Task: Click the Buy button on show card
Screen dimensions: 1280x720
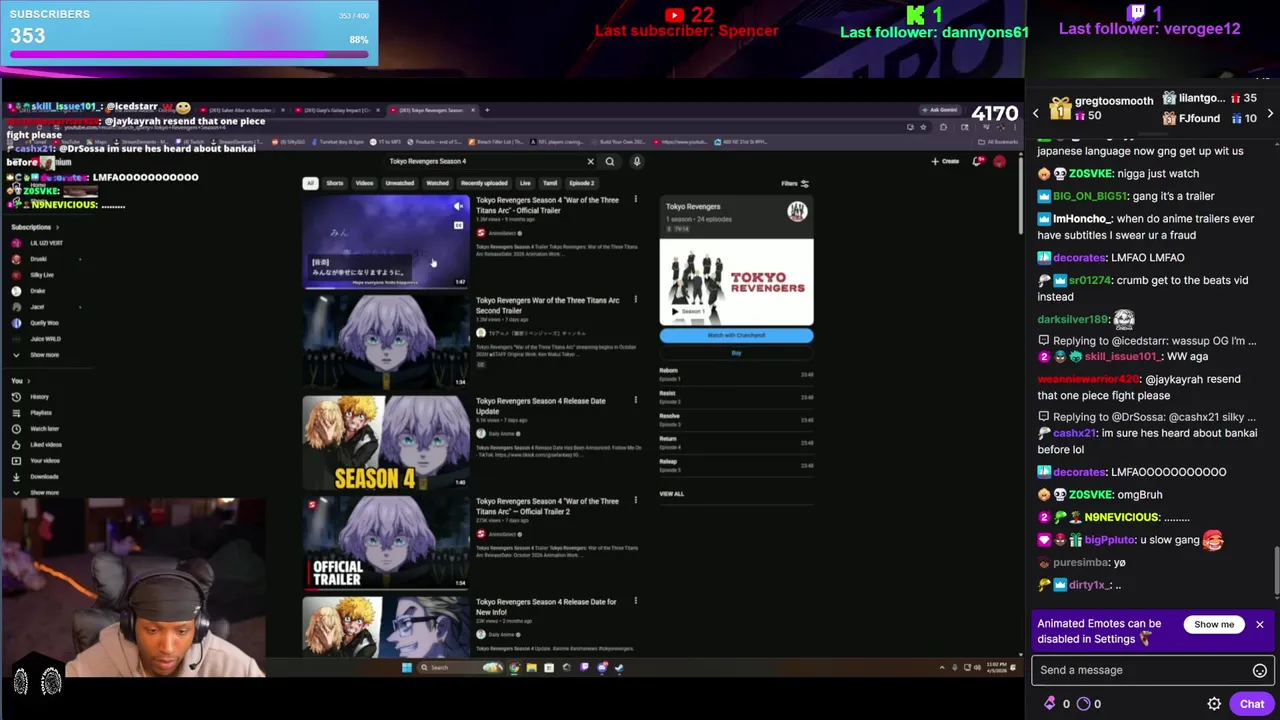Action: [x=736, y=352]
